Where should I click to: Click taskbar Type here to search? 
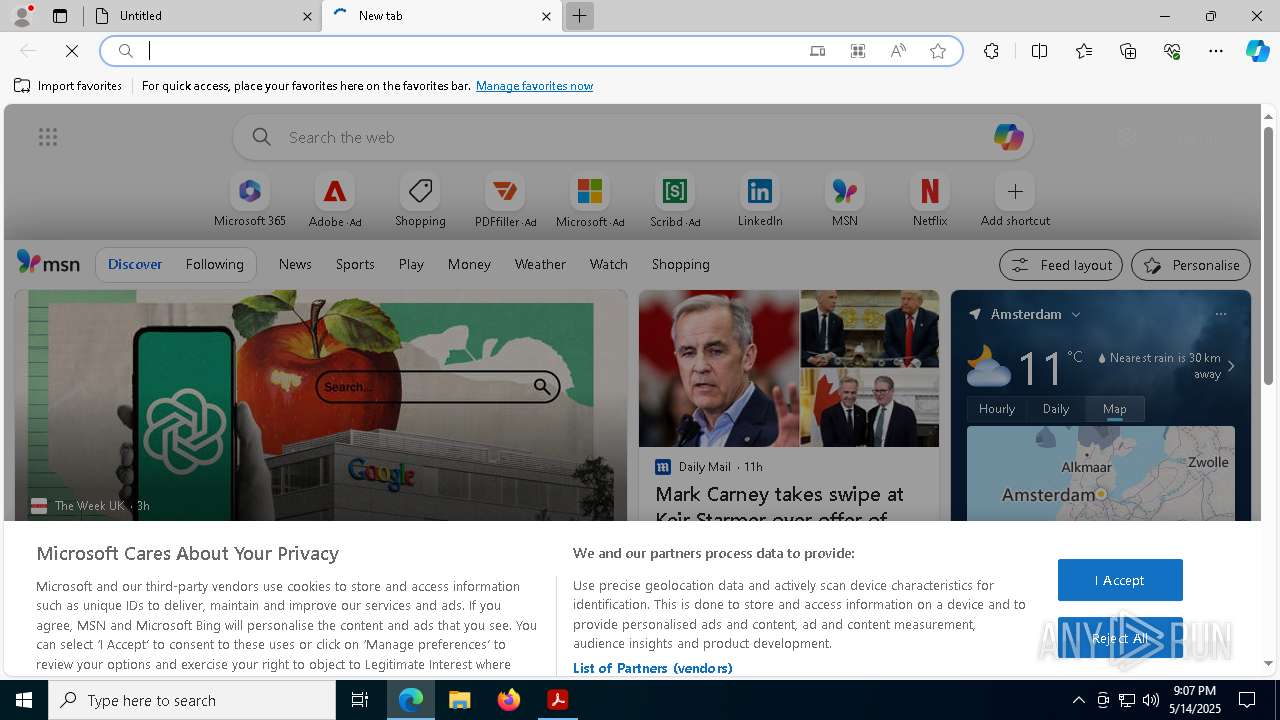(192, 700)
